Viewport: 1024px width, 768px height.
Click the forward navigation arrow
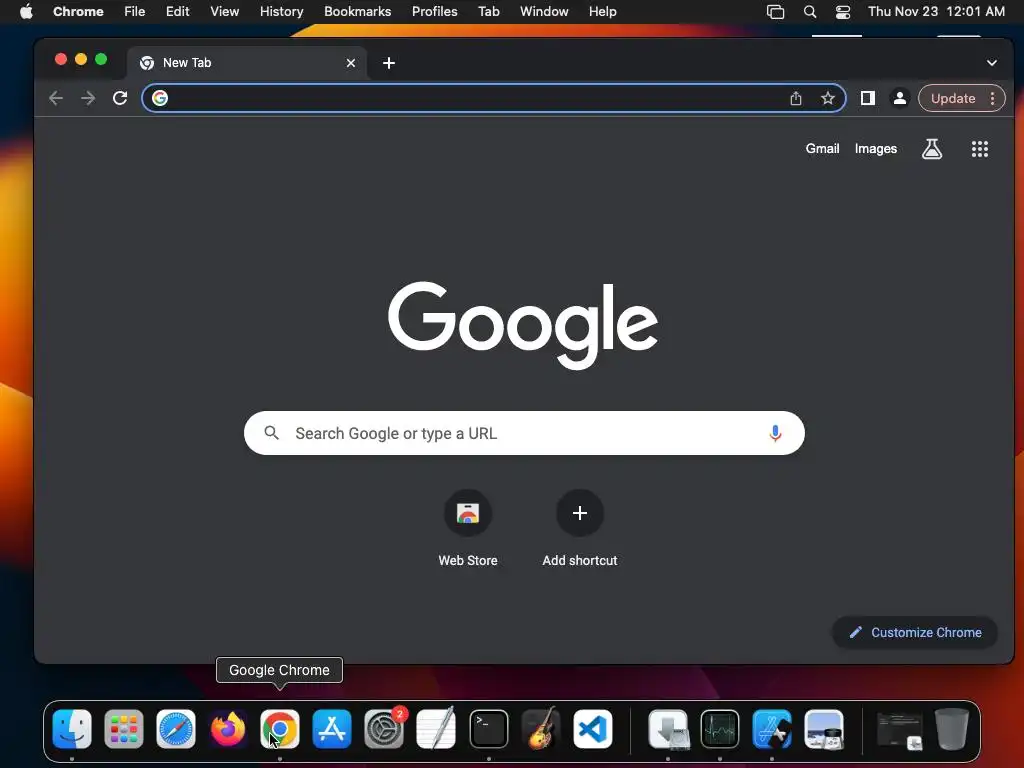click(x=88, y=98)
